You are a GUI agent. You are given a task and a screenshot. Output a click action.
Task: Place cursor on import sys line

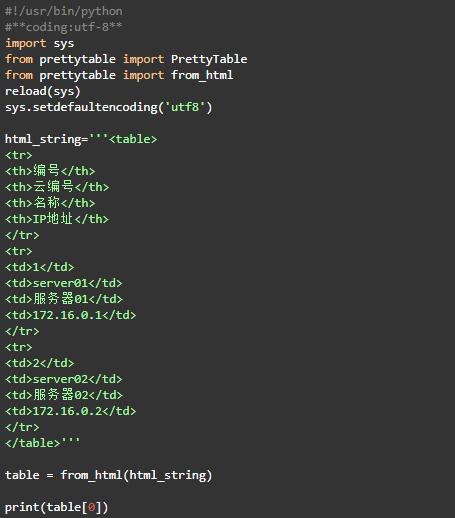point(39,43)
